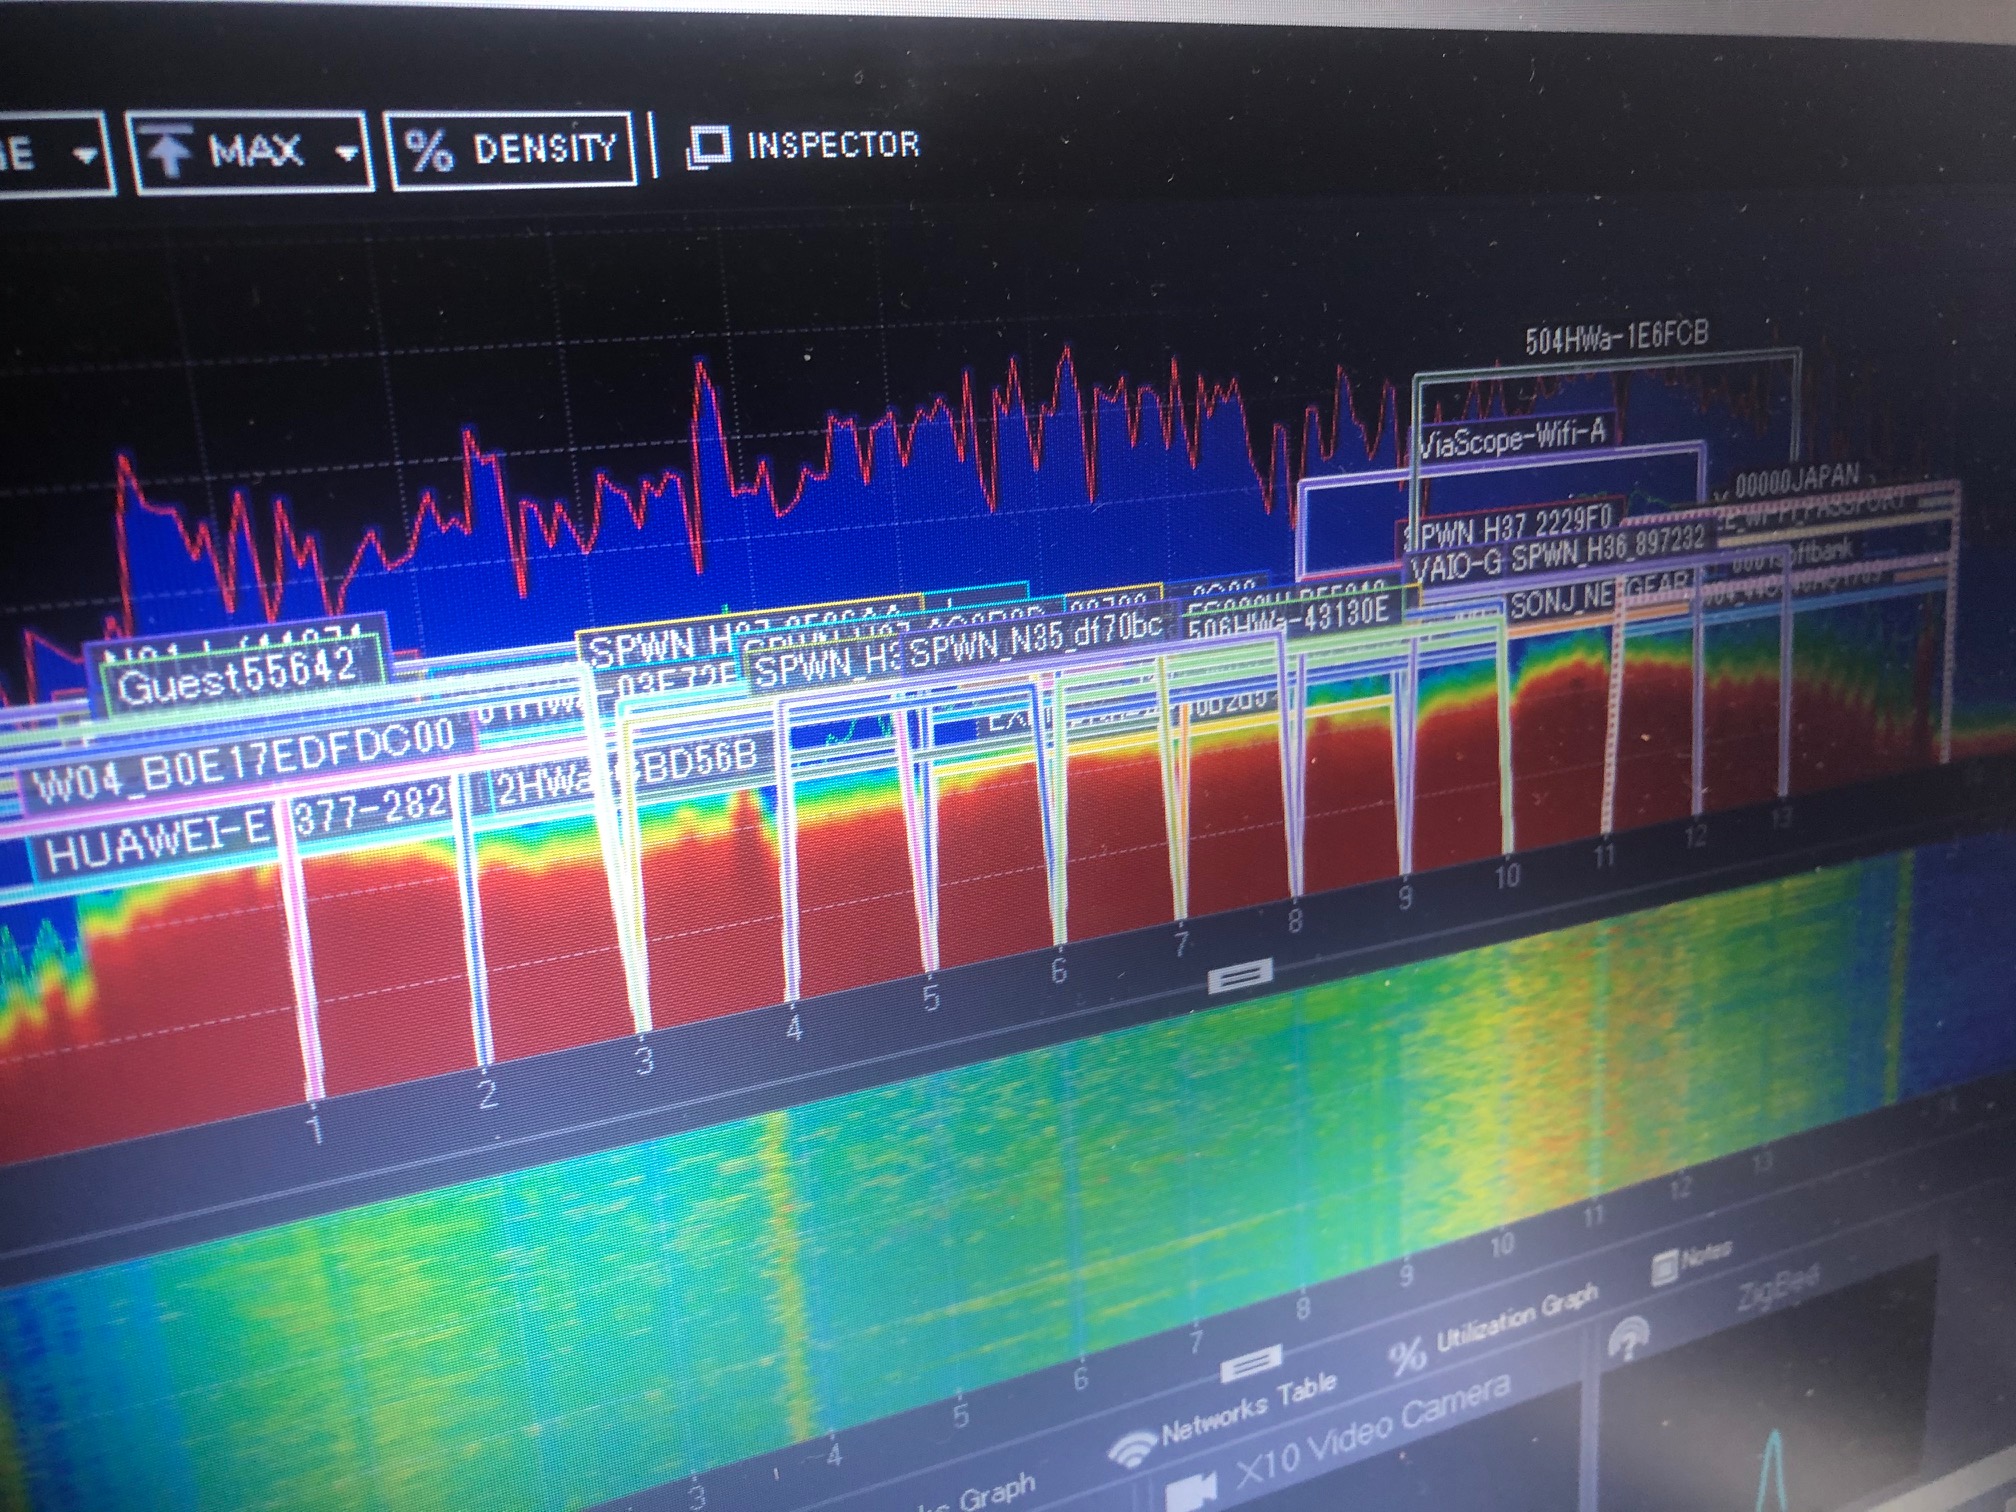Screen dimensions: 2016x1512
Task: Select the Guest55642 network label
Action: pyautogui.click(x=239, y=676)
